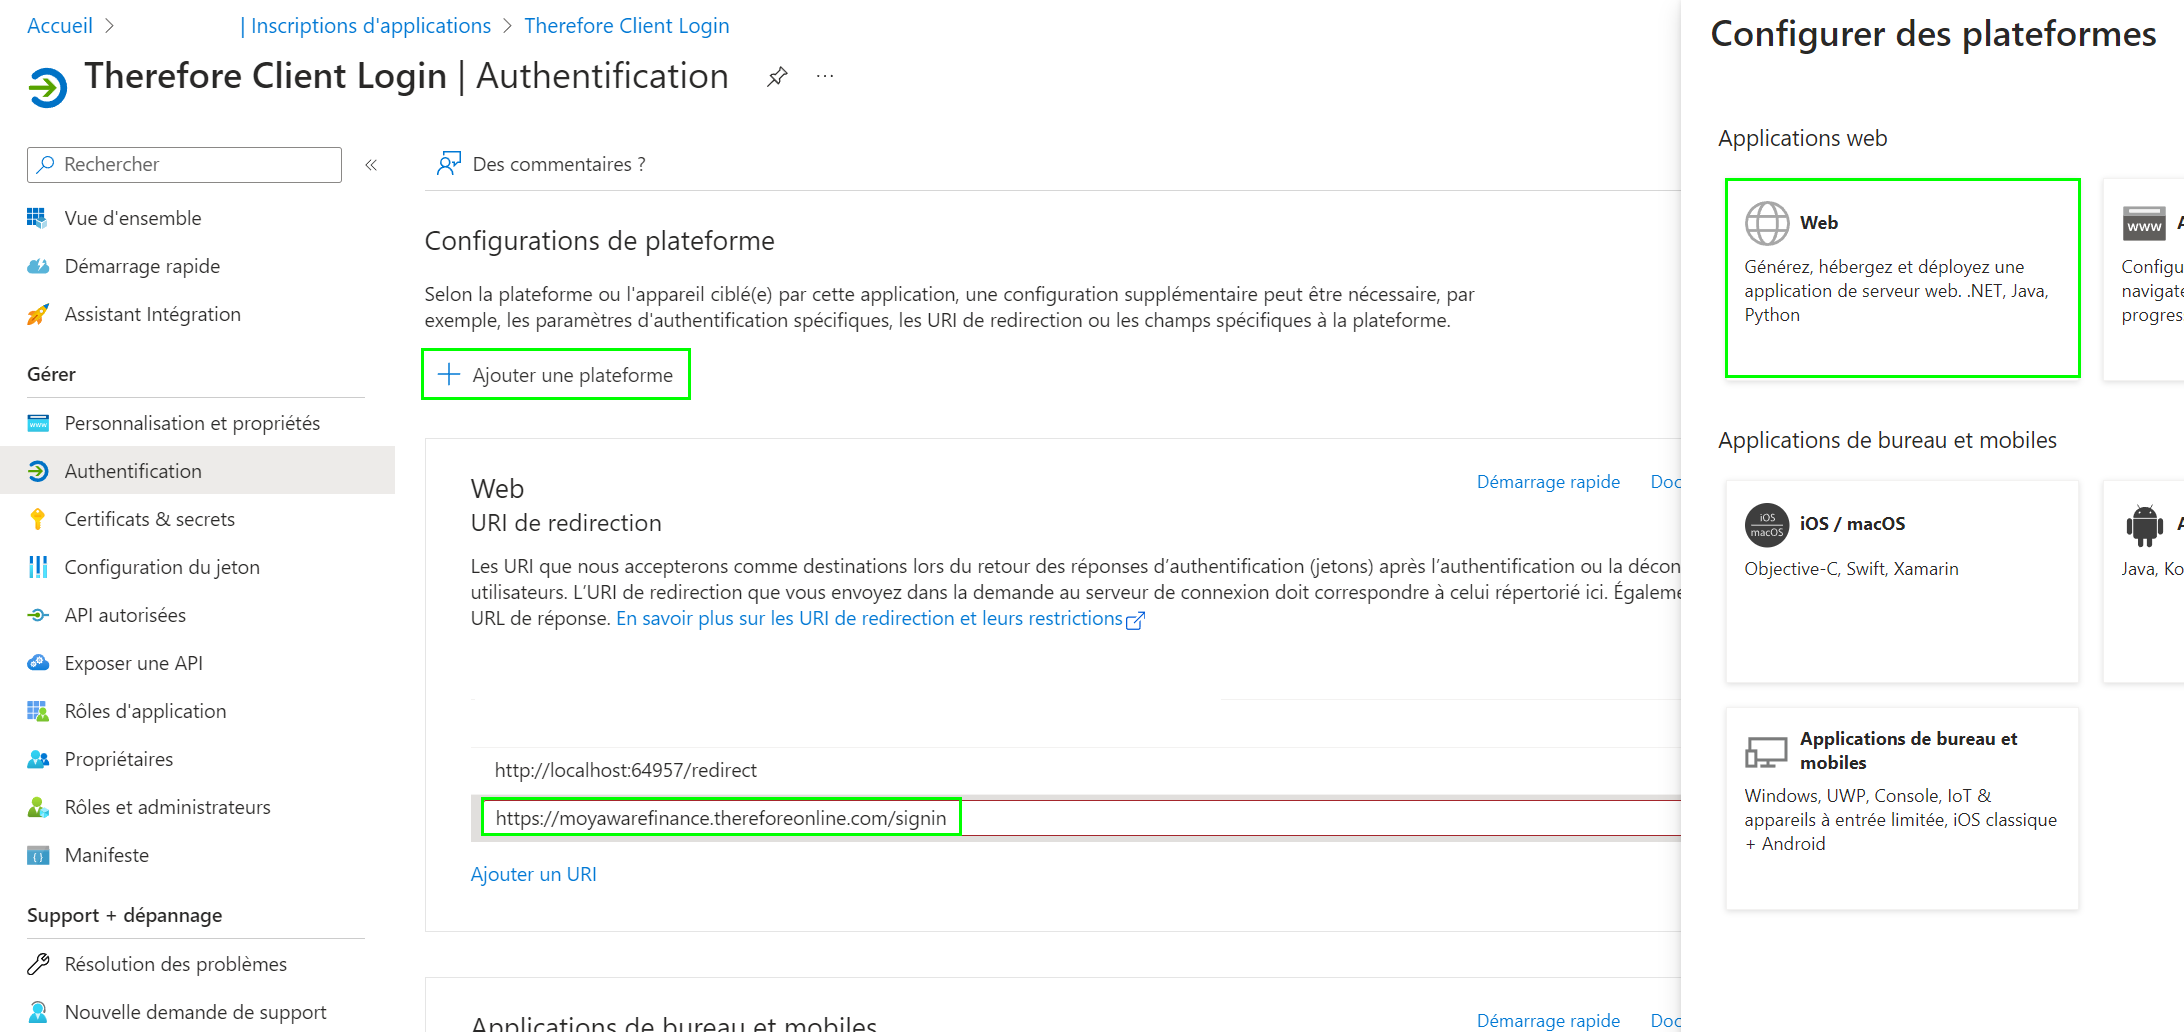This screenshot has width=2184, height=1032.
Task: Click the Android robot icon
Action: coord(2144,525)
